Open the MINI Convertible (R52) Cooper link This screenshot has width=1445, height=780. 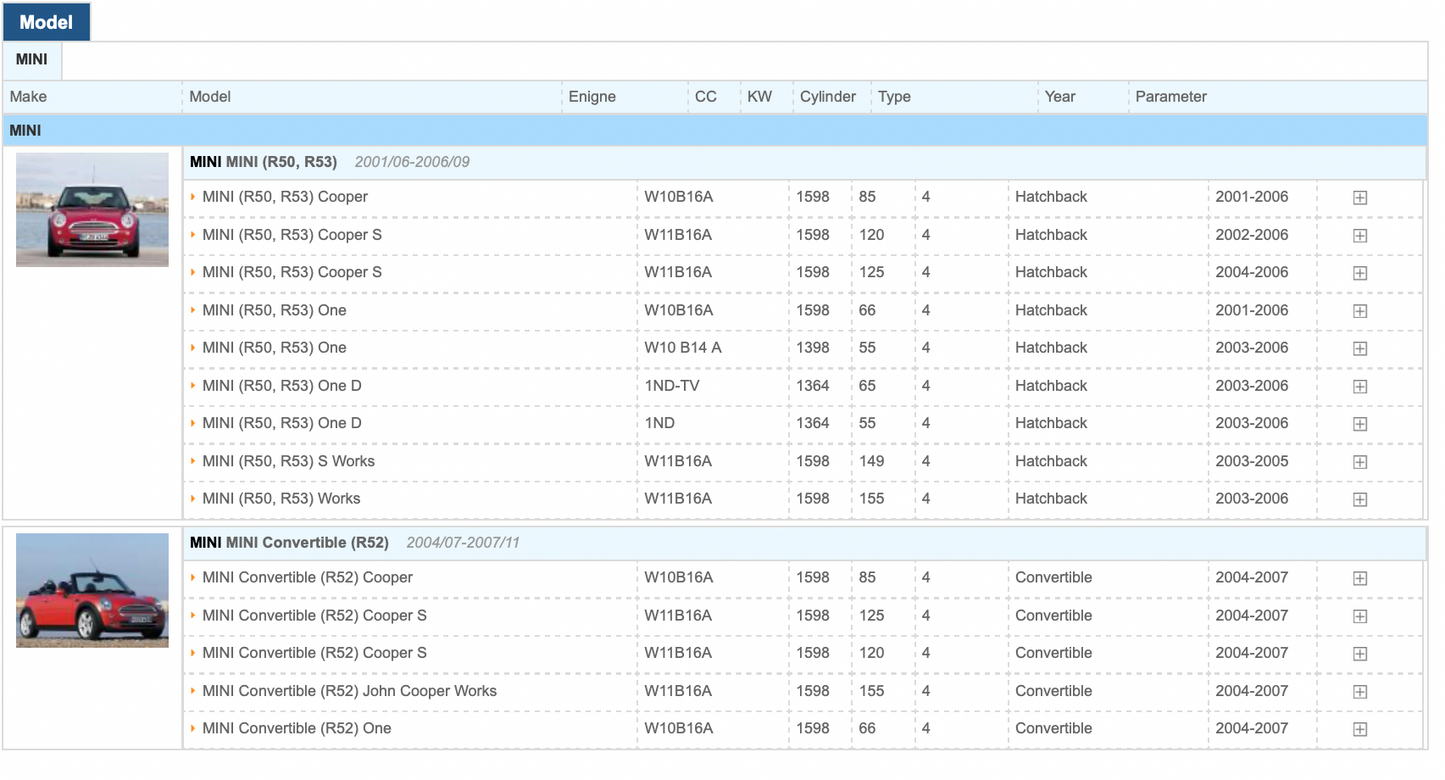point(307,577)
